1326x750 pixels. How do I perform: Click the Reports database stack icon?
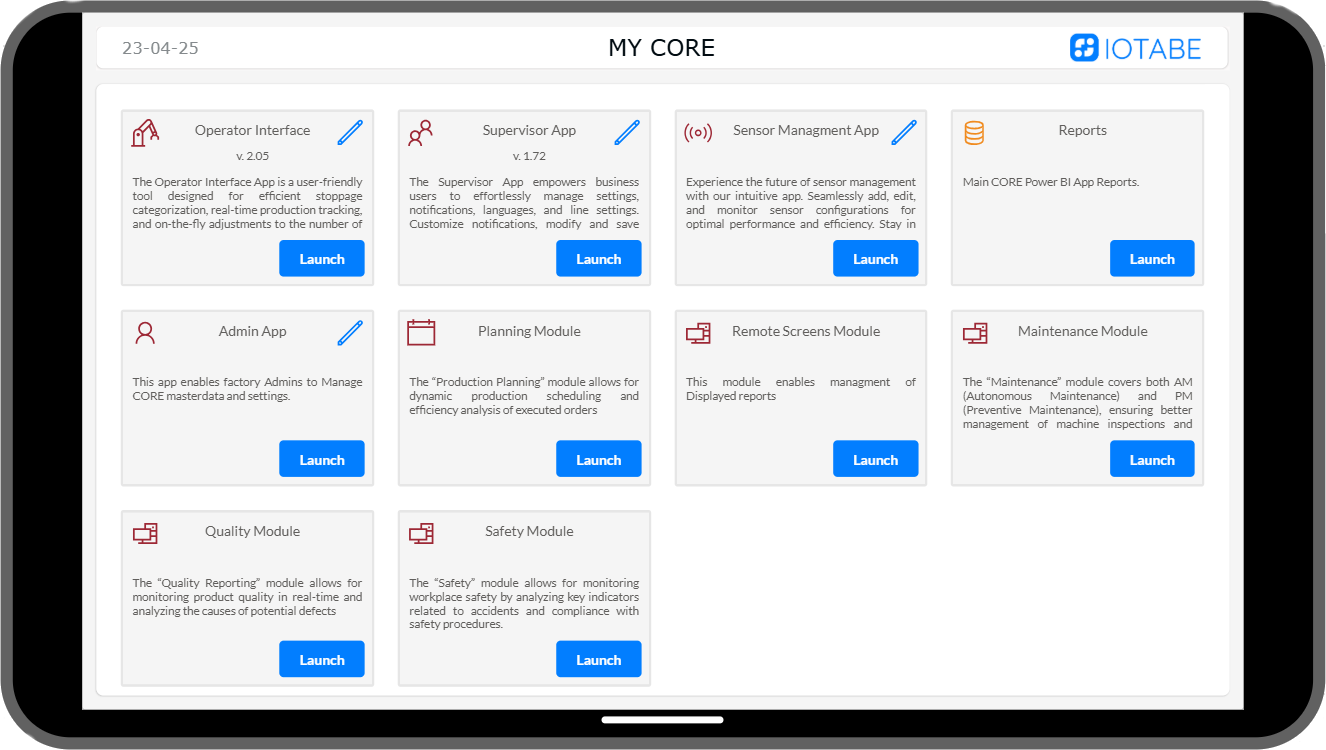point(974,132)
